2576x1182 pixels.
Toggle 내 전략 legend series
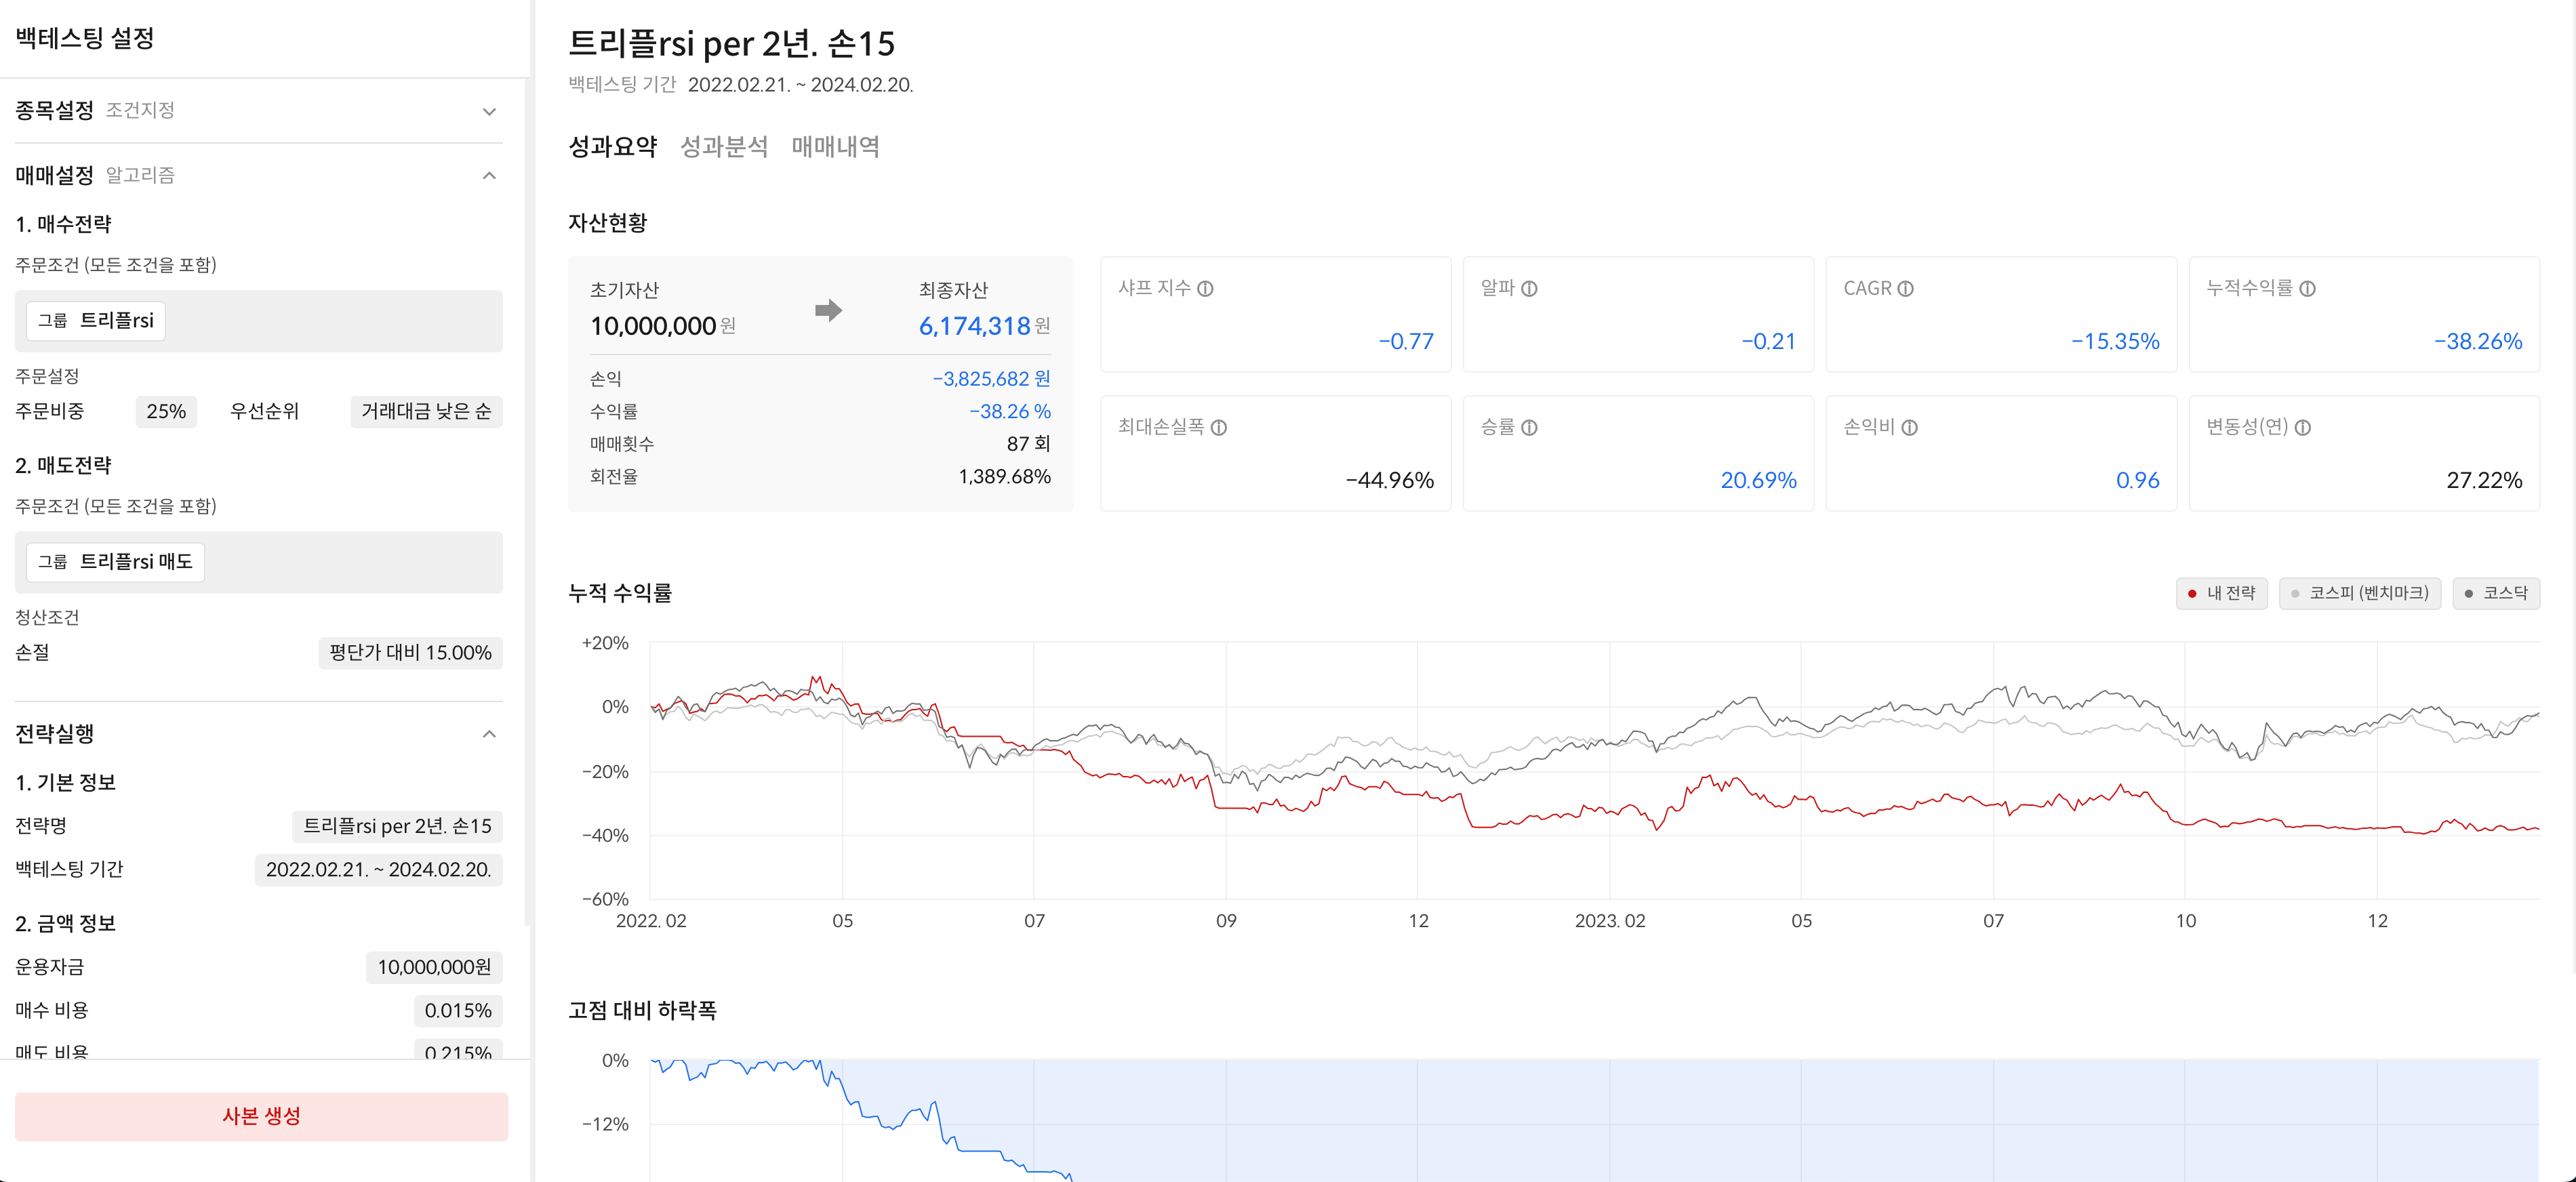(2221, 593)
